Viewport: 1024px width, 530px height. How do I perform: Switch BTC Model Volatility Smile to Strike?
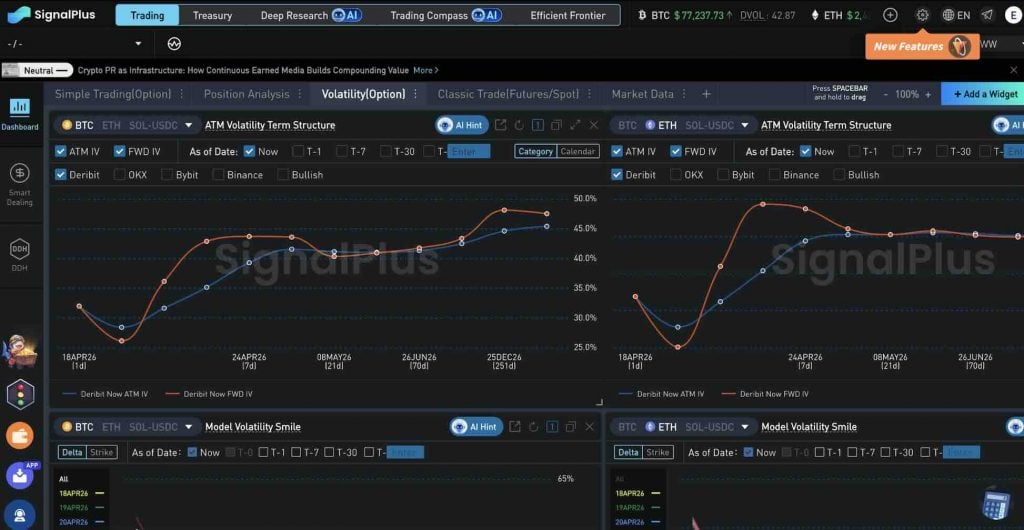(x=102, y=452)
